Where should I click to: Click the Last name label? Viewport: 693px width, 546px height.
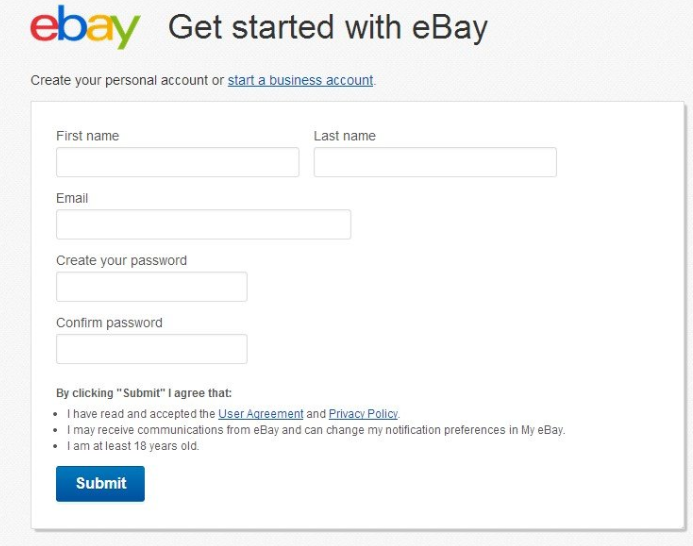345,136
